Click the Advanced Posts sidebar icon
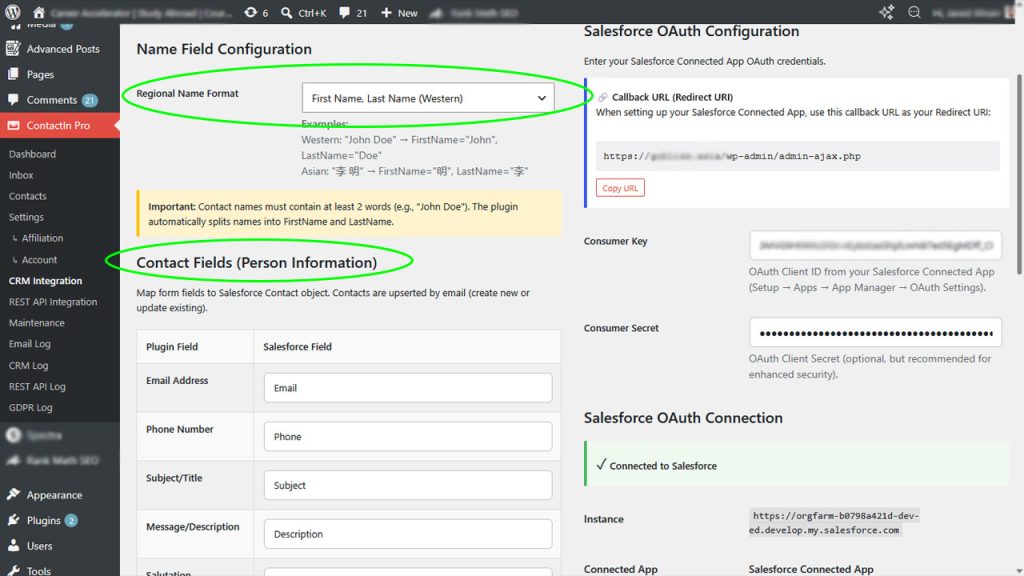The height and width of the screenshot is (576, 1024). [x=13, y=48]
